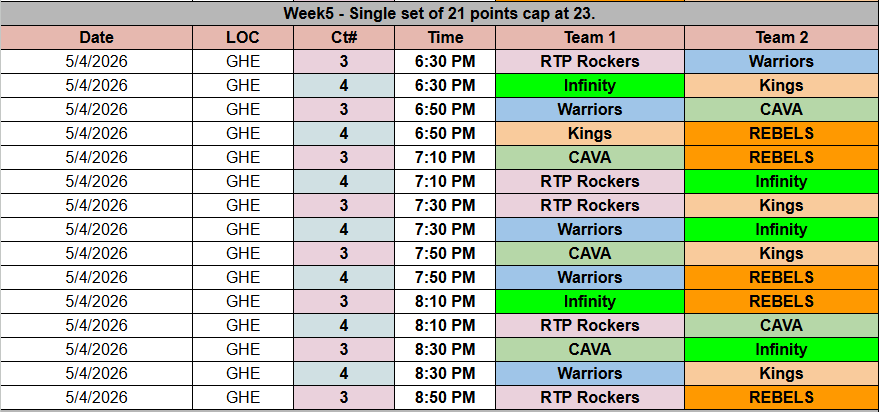The image size is (879, 412).
Task: Click the Time column header
Action: pos(445,38)
